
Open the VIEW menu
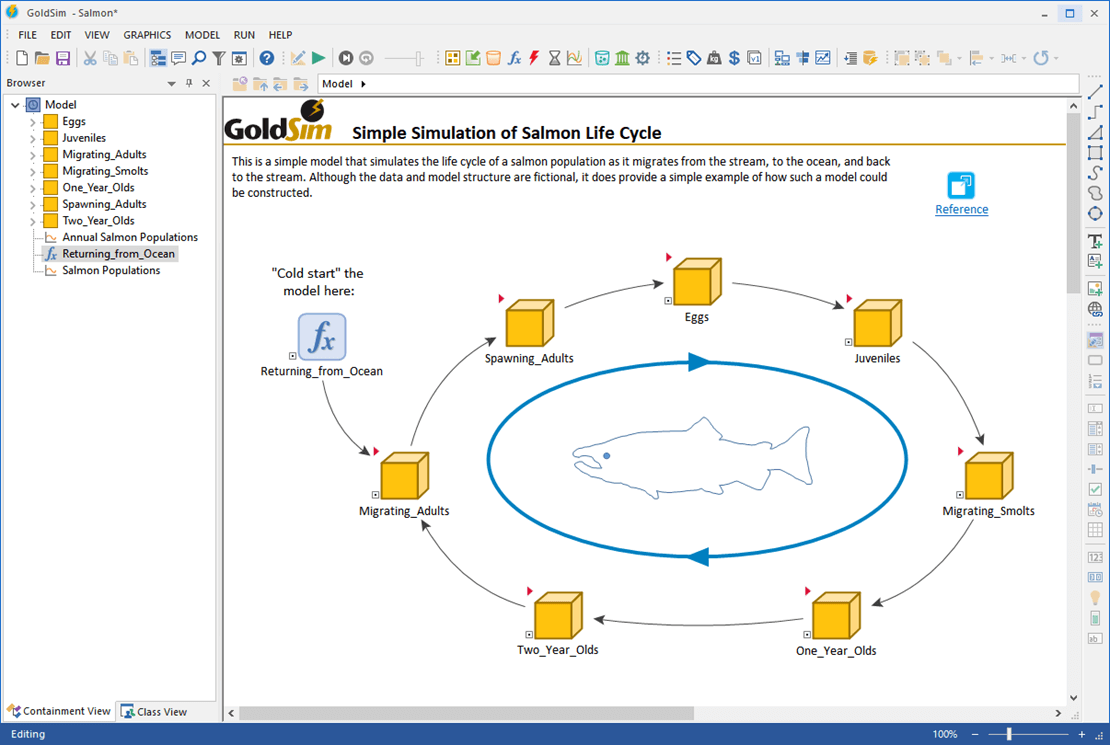[97, 35]
